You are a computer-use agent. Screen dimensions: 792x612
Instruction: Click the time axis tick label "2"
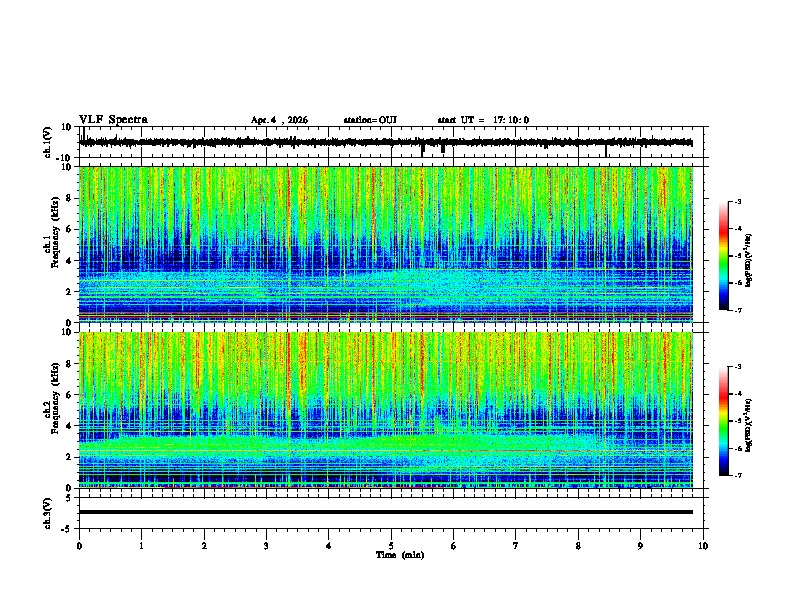[x=204, y=546]
